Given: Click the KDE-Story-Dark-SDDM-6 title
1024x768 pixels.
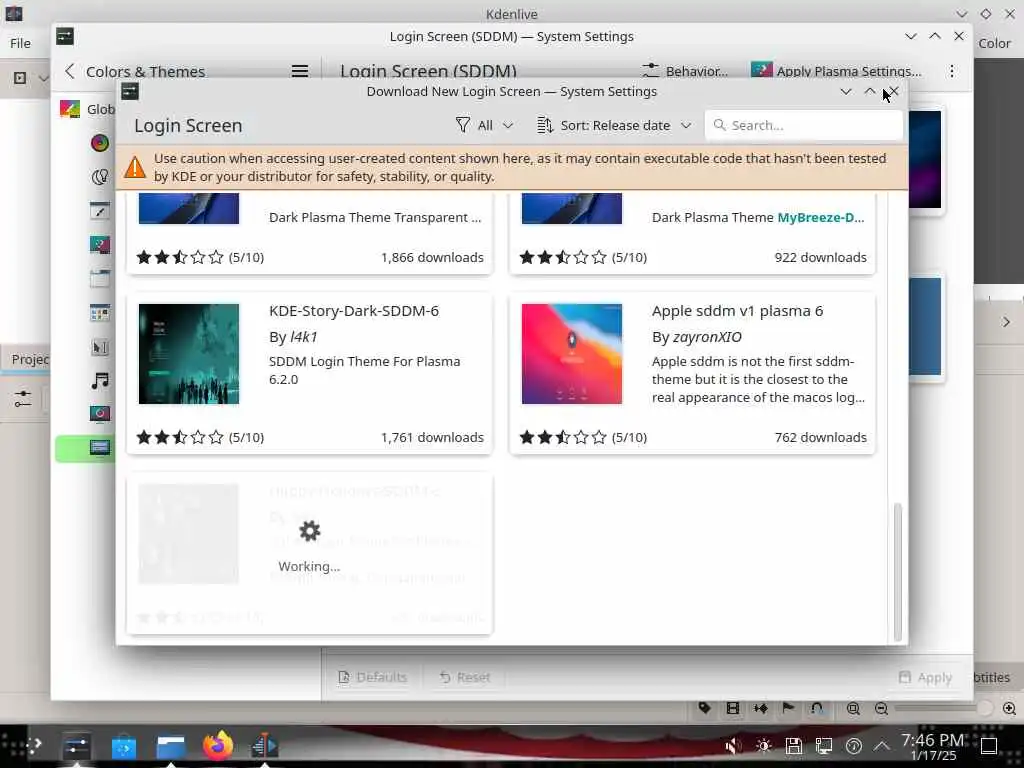Looking at the screenshot, I should pos(354,311).
